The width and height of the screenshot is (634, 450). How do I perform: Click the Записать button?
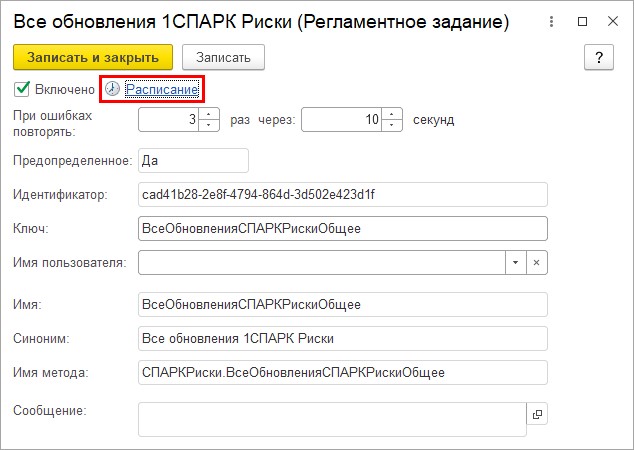click(x=223, y=57)
